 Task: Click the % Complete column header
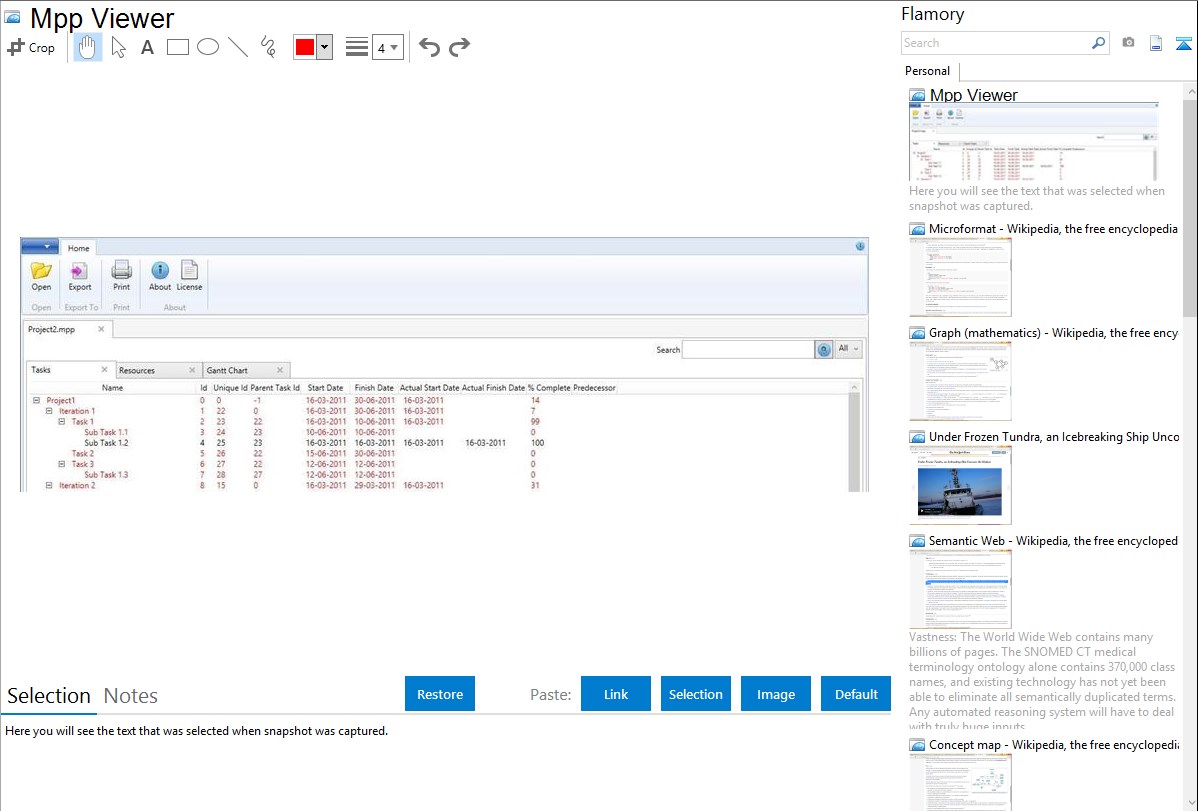[549, 388]
